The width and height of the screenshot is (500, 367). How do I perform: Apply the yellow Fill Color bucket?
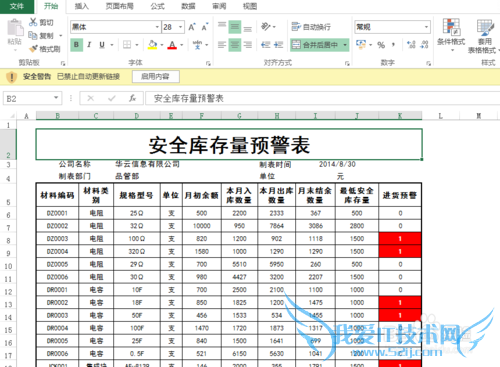[152, 45]
